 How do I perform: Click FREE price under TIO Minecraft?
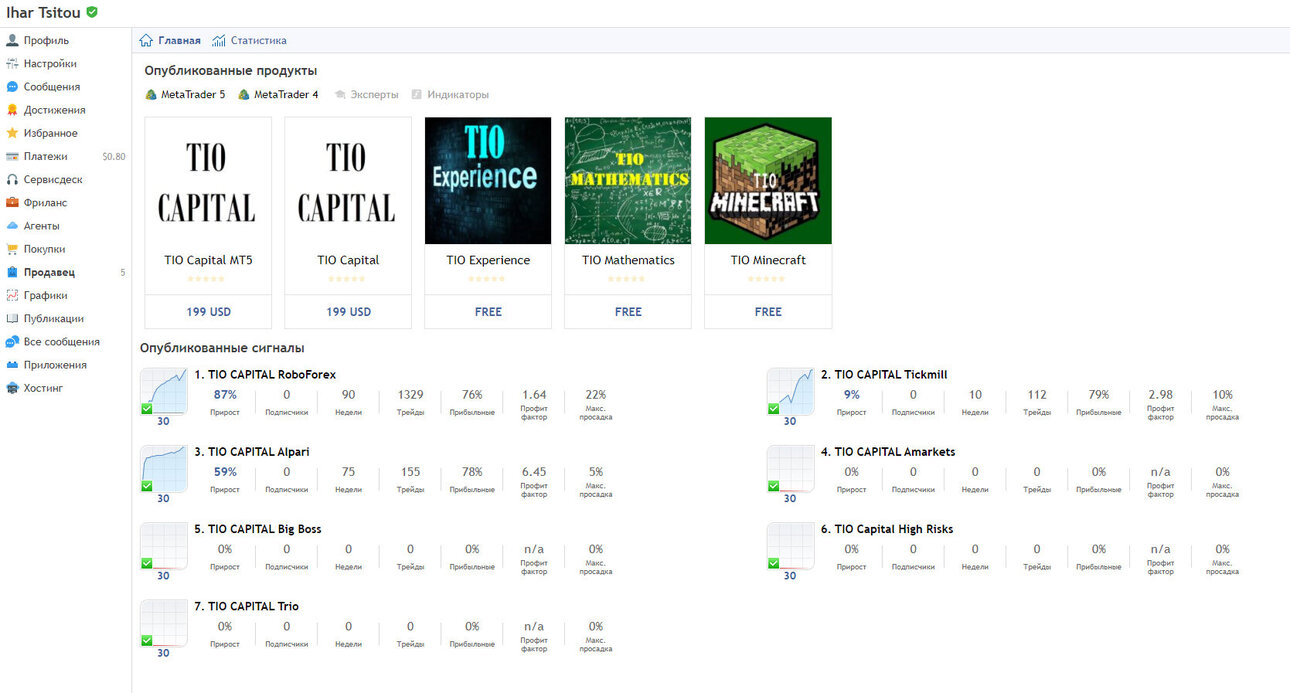pyautogui.click(x=768, y=312)
